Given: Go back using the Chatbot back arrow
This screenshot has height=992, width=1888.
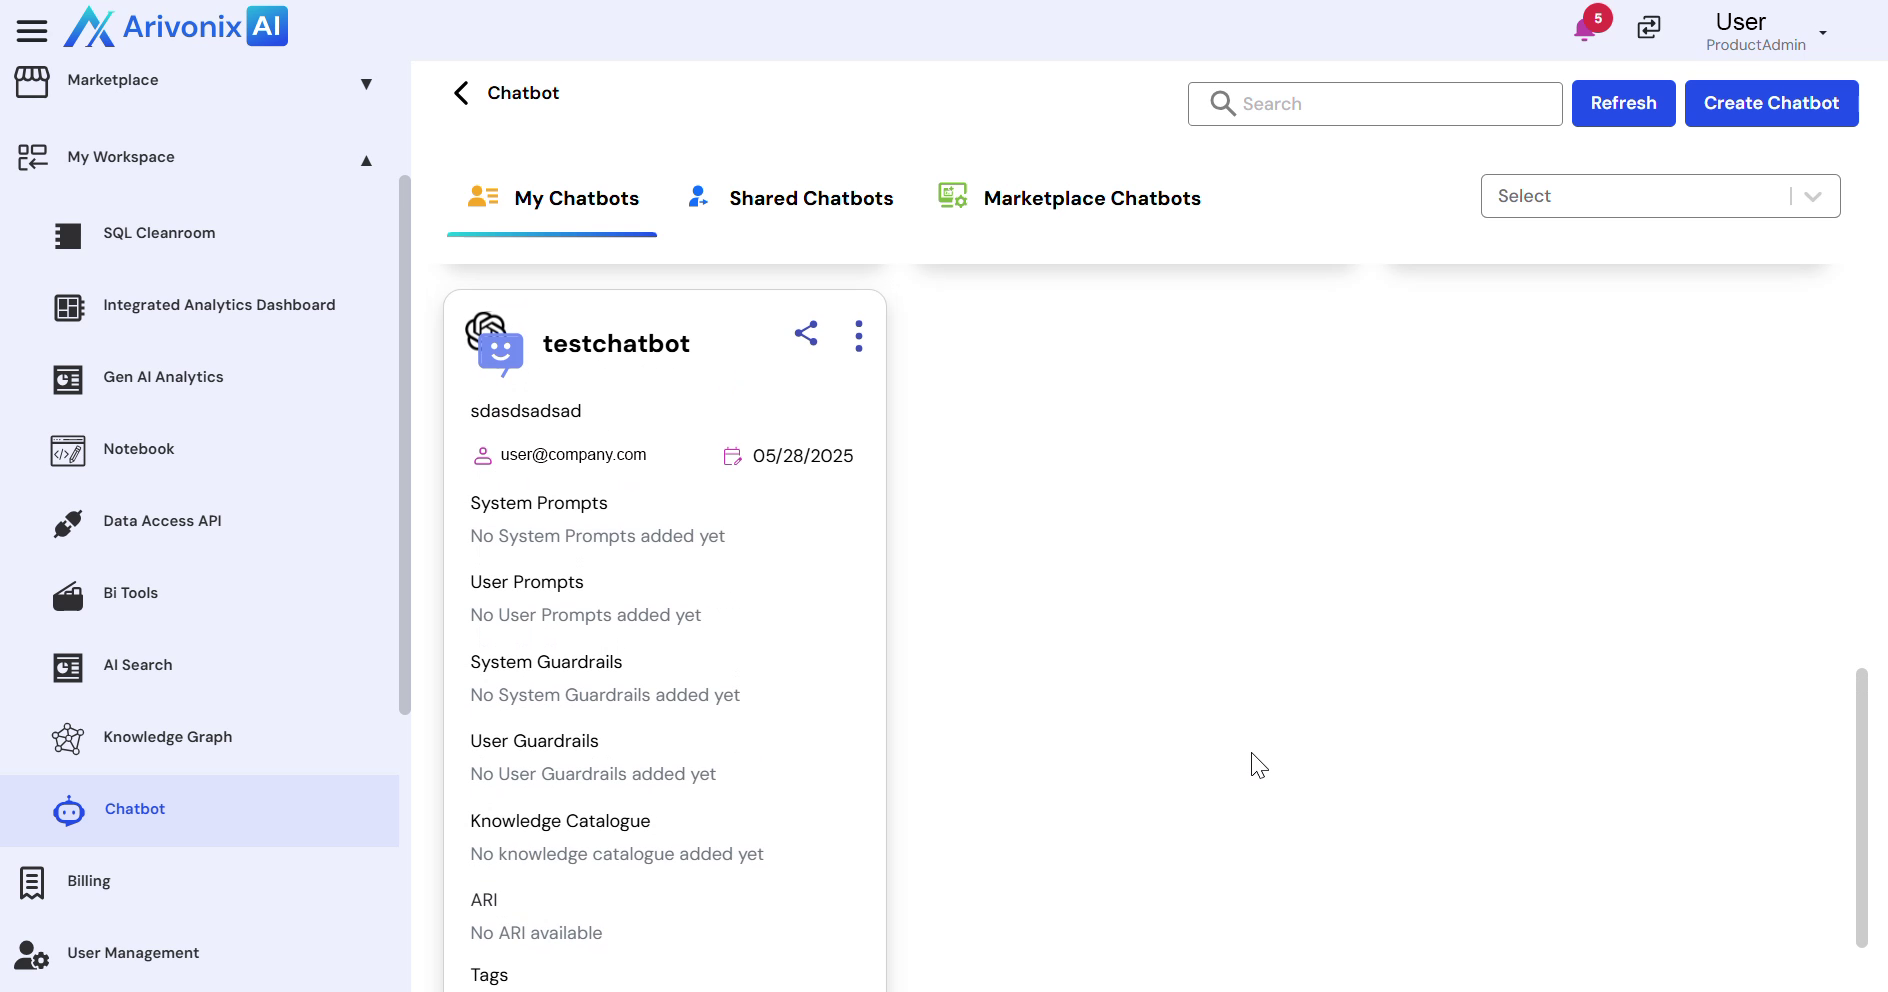Looking at the screenshot, I should [x=461, y=93].
